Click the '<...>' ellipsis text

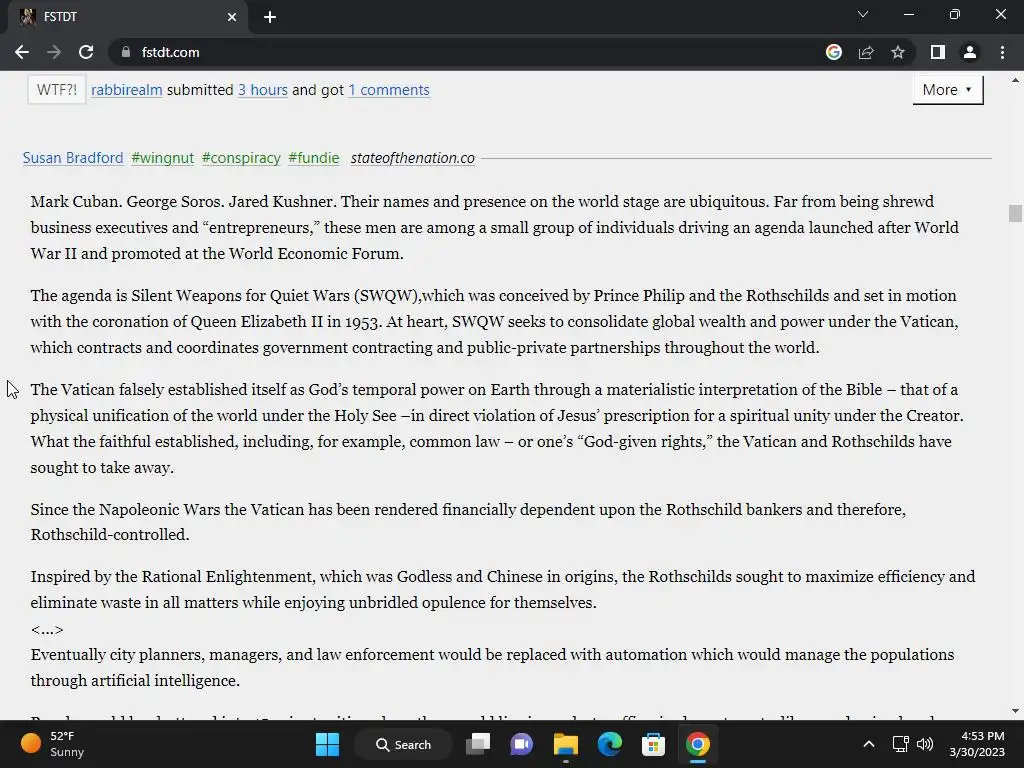pos(47,630)
